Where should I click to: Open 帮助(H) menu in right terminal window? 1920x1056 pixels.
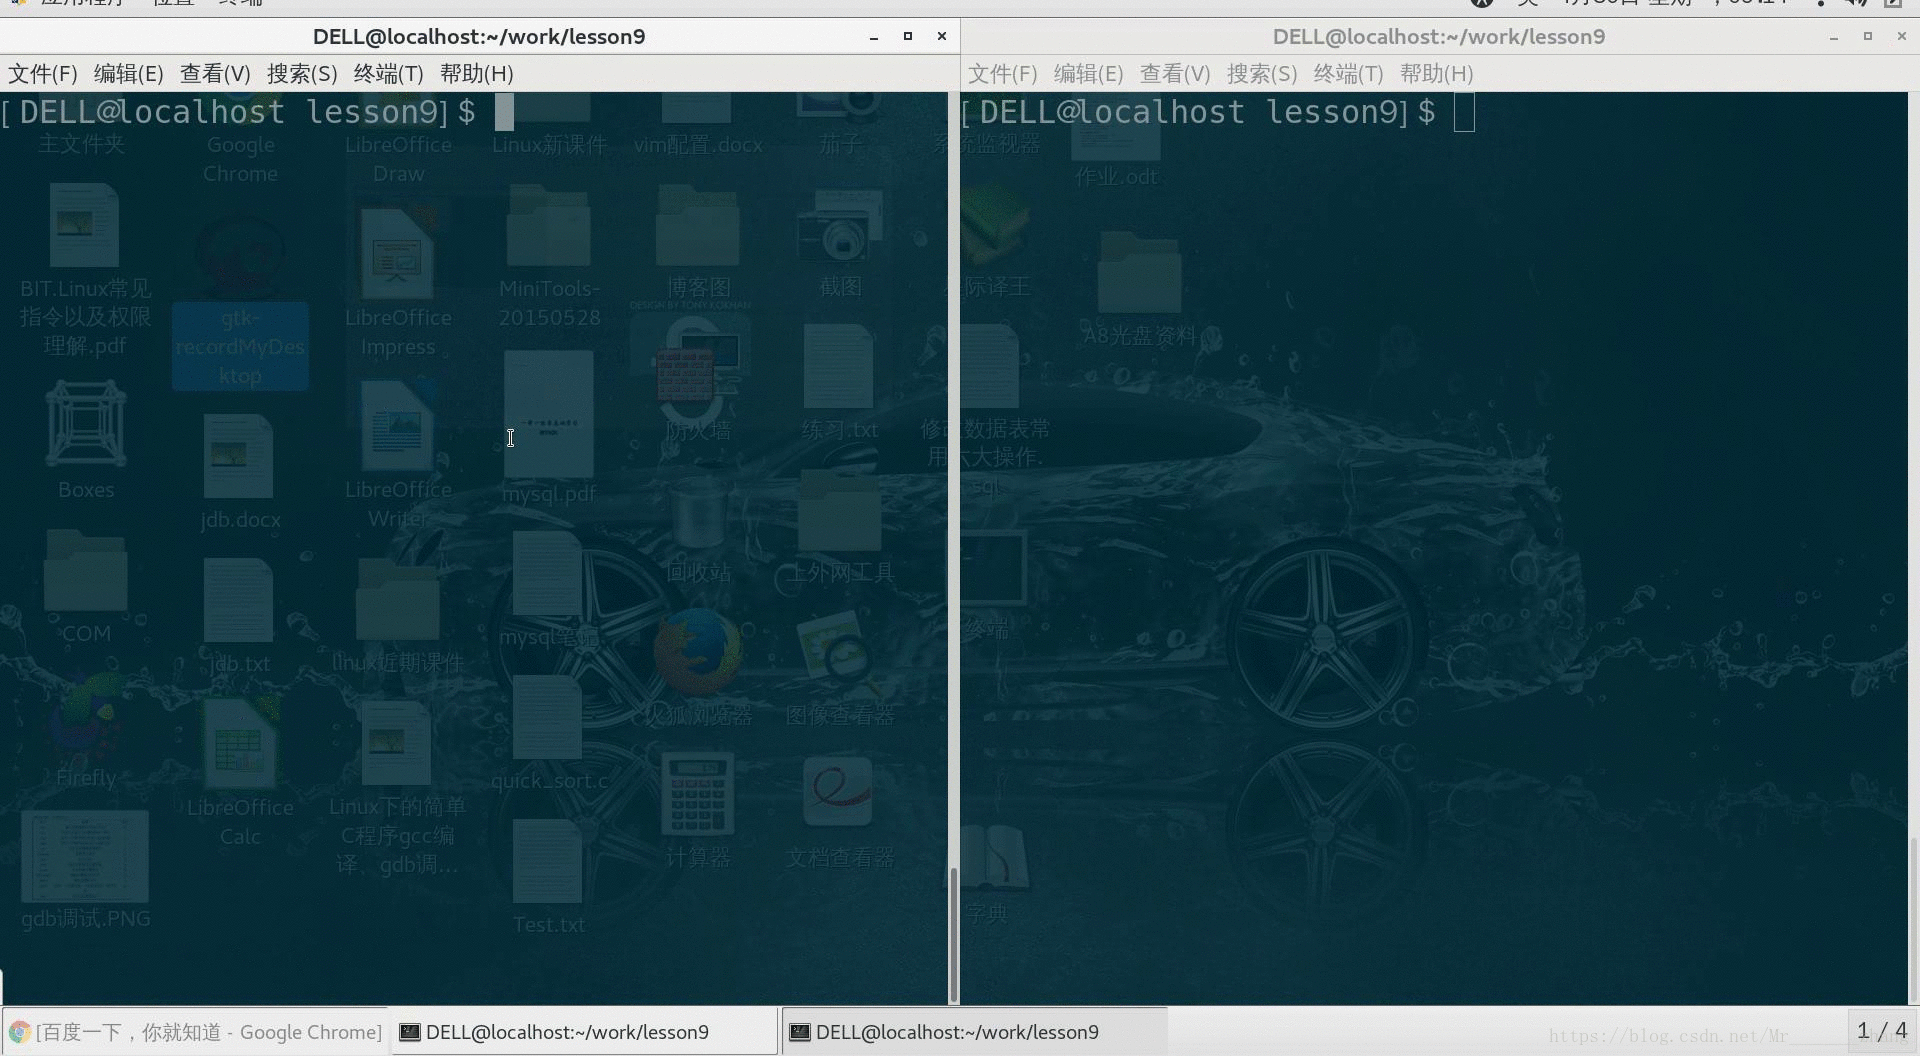pyautogui.click(x=1437, y=74)
